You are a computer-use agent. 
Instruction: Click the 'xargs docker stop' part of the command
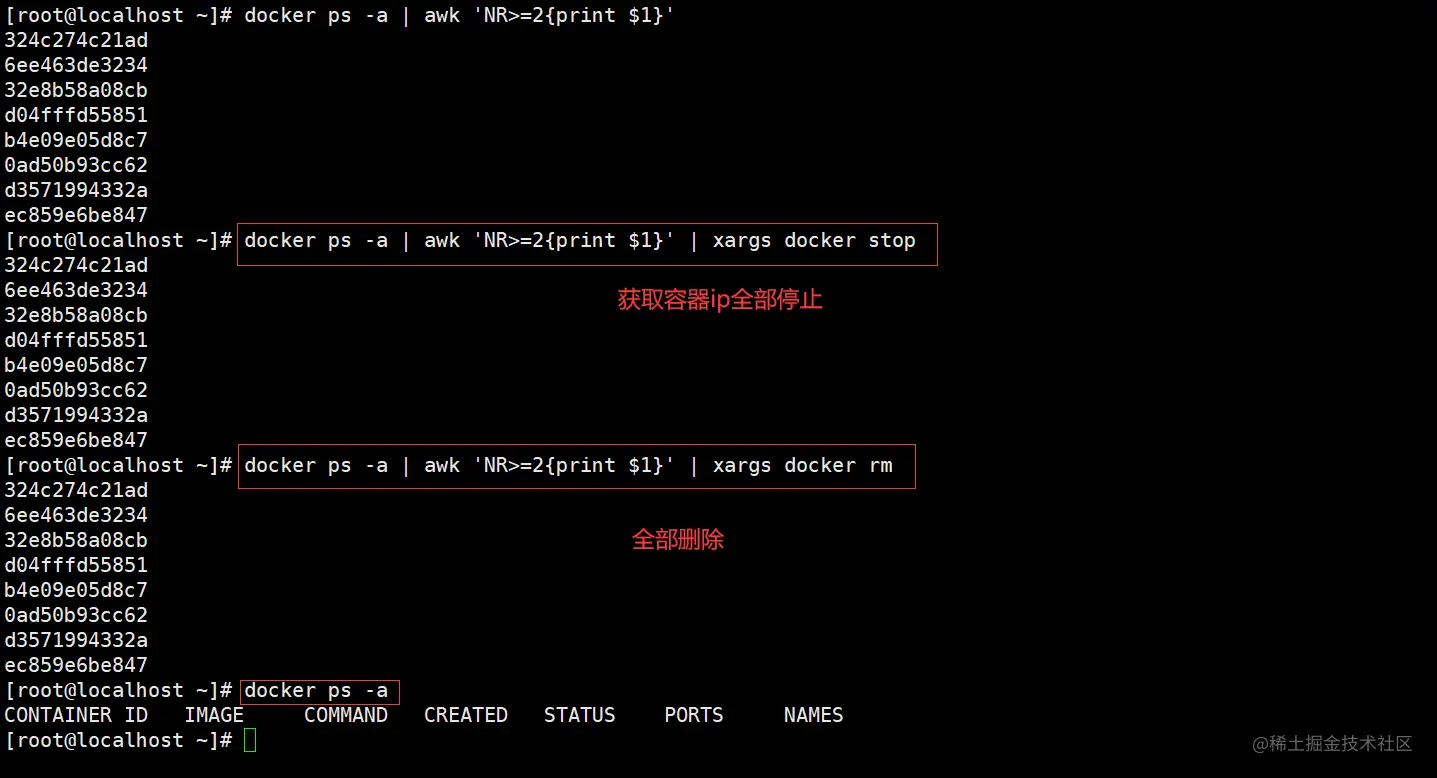[x=814, y=241]
